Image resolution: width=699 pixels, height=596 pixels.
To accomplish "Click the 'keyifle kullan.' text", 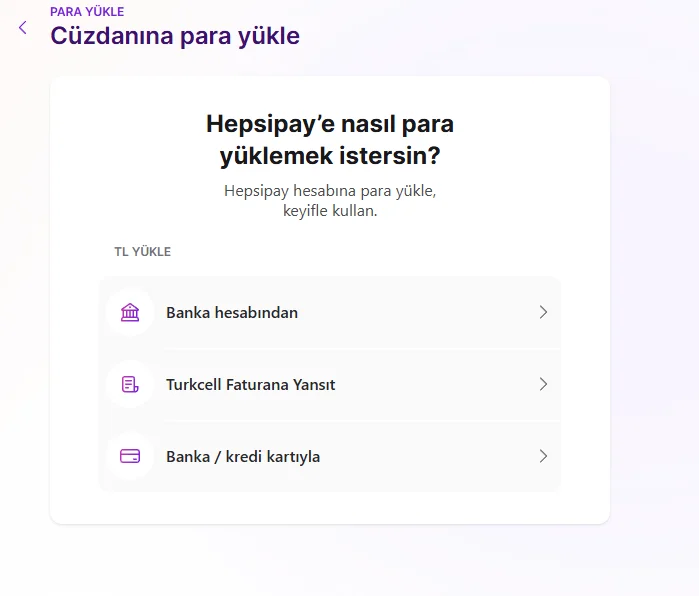I will [x=329, y=212].
